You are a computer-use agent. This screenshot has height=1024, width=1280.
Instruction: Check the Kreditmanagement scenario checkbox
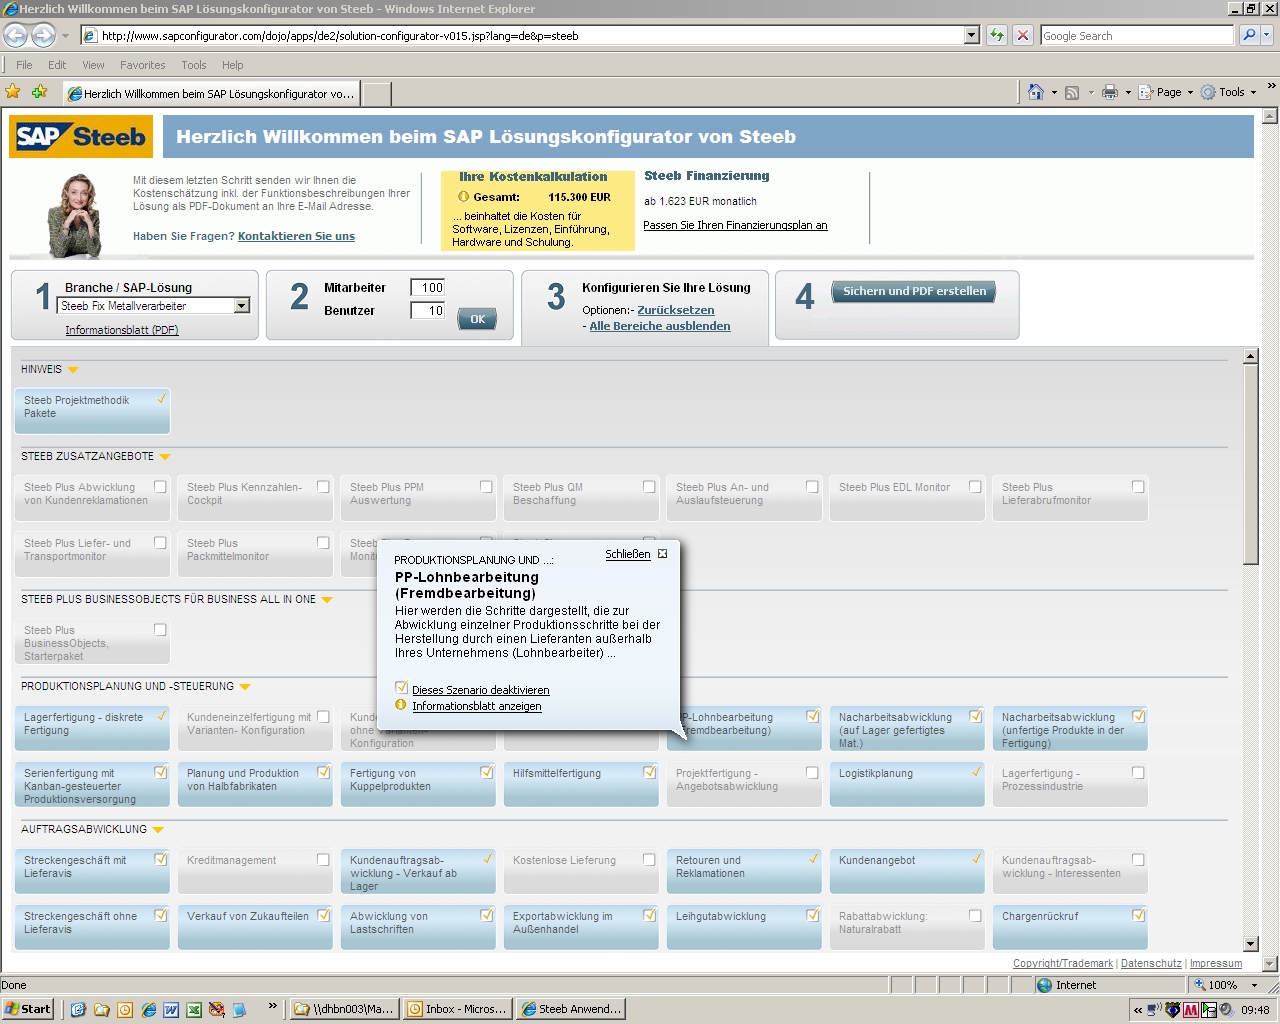pos(322,859)
